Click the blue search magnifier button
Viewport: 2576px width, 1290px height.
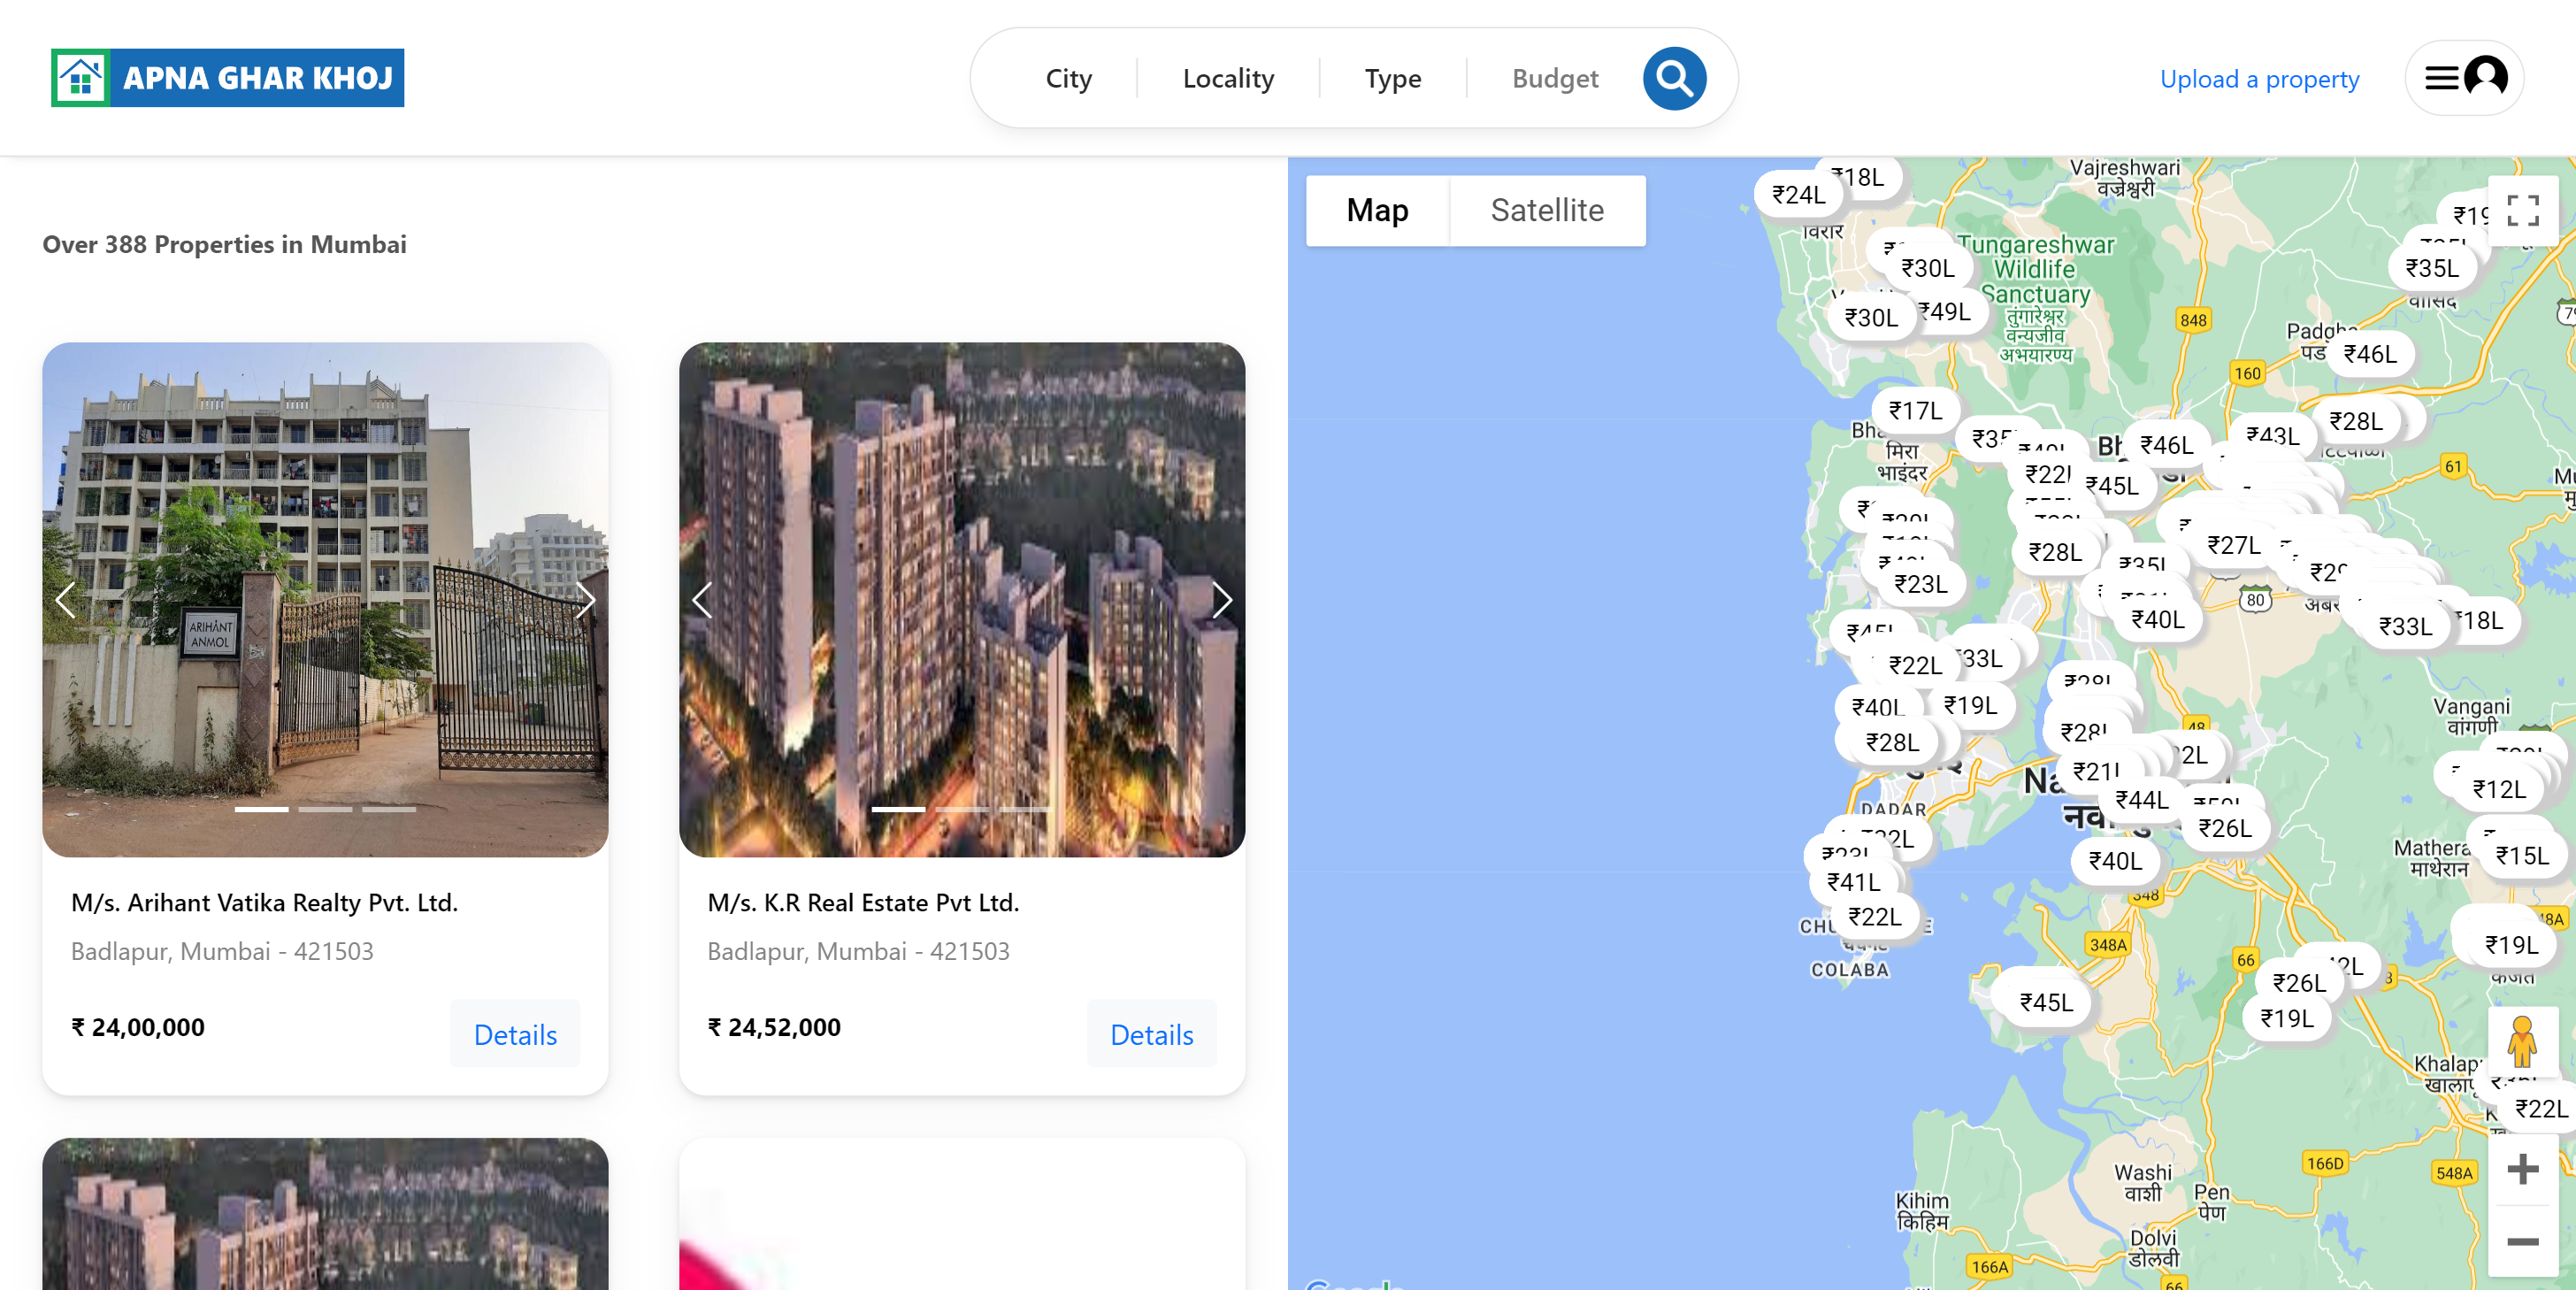1674,78
